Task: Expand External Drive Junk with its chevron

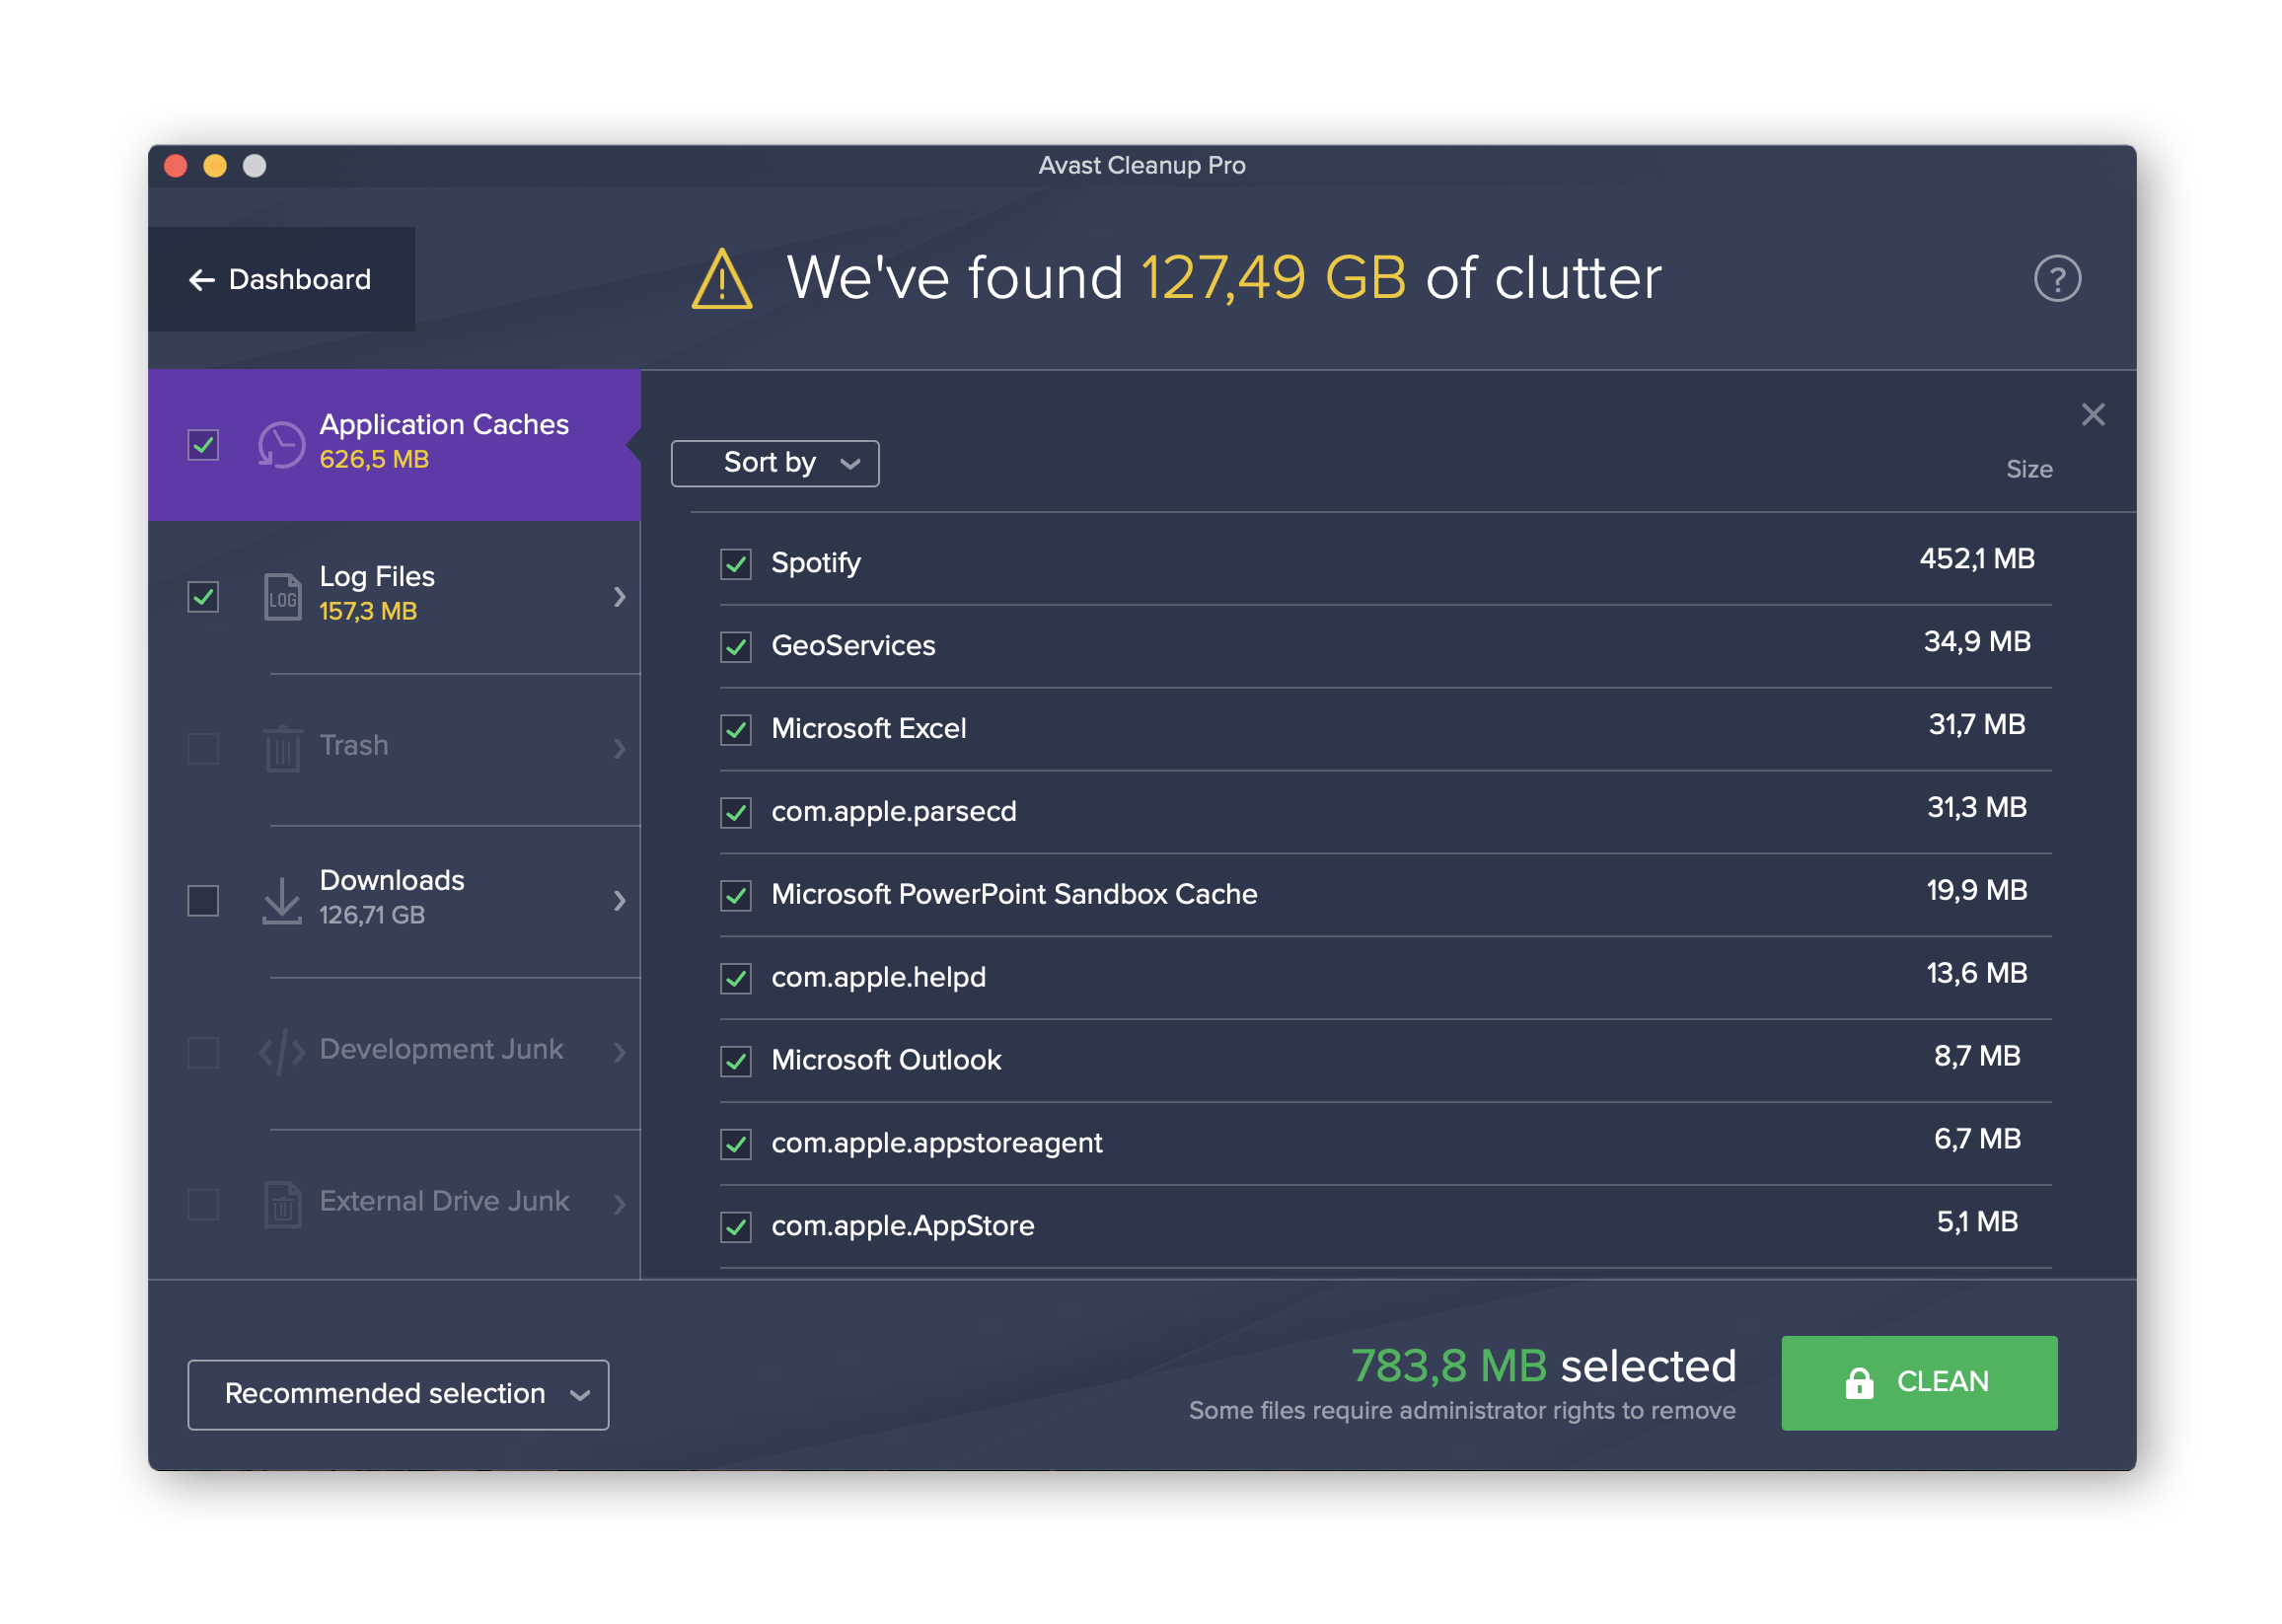Action: click(620, 1204)
